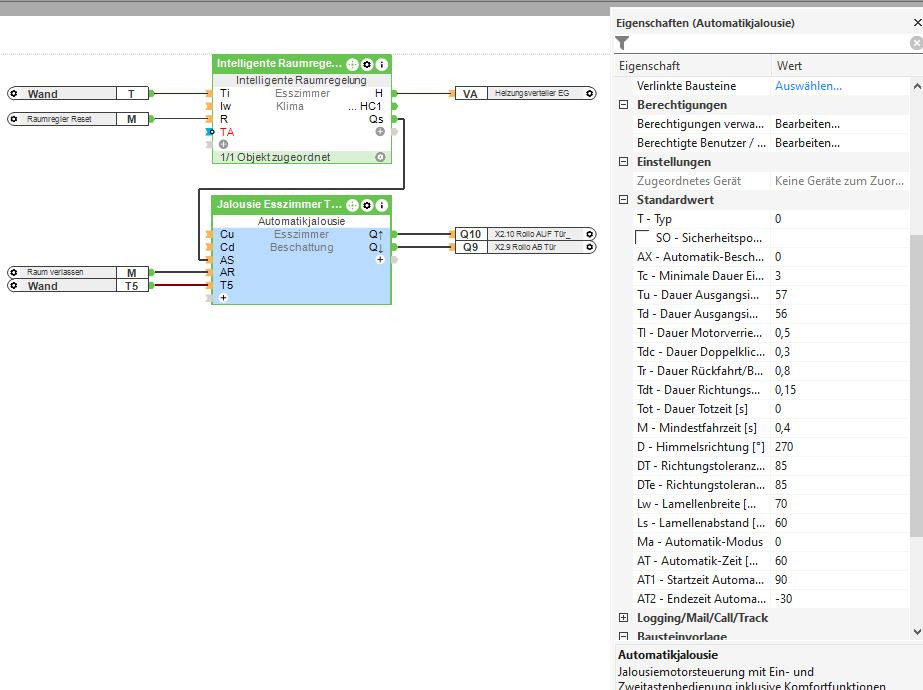Viewport: 923px width, 690px height.
Task: Click Bearbeiten... for Berechtigungen verwalten
Action: pyautogui.click(x=807, y=124)
